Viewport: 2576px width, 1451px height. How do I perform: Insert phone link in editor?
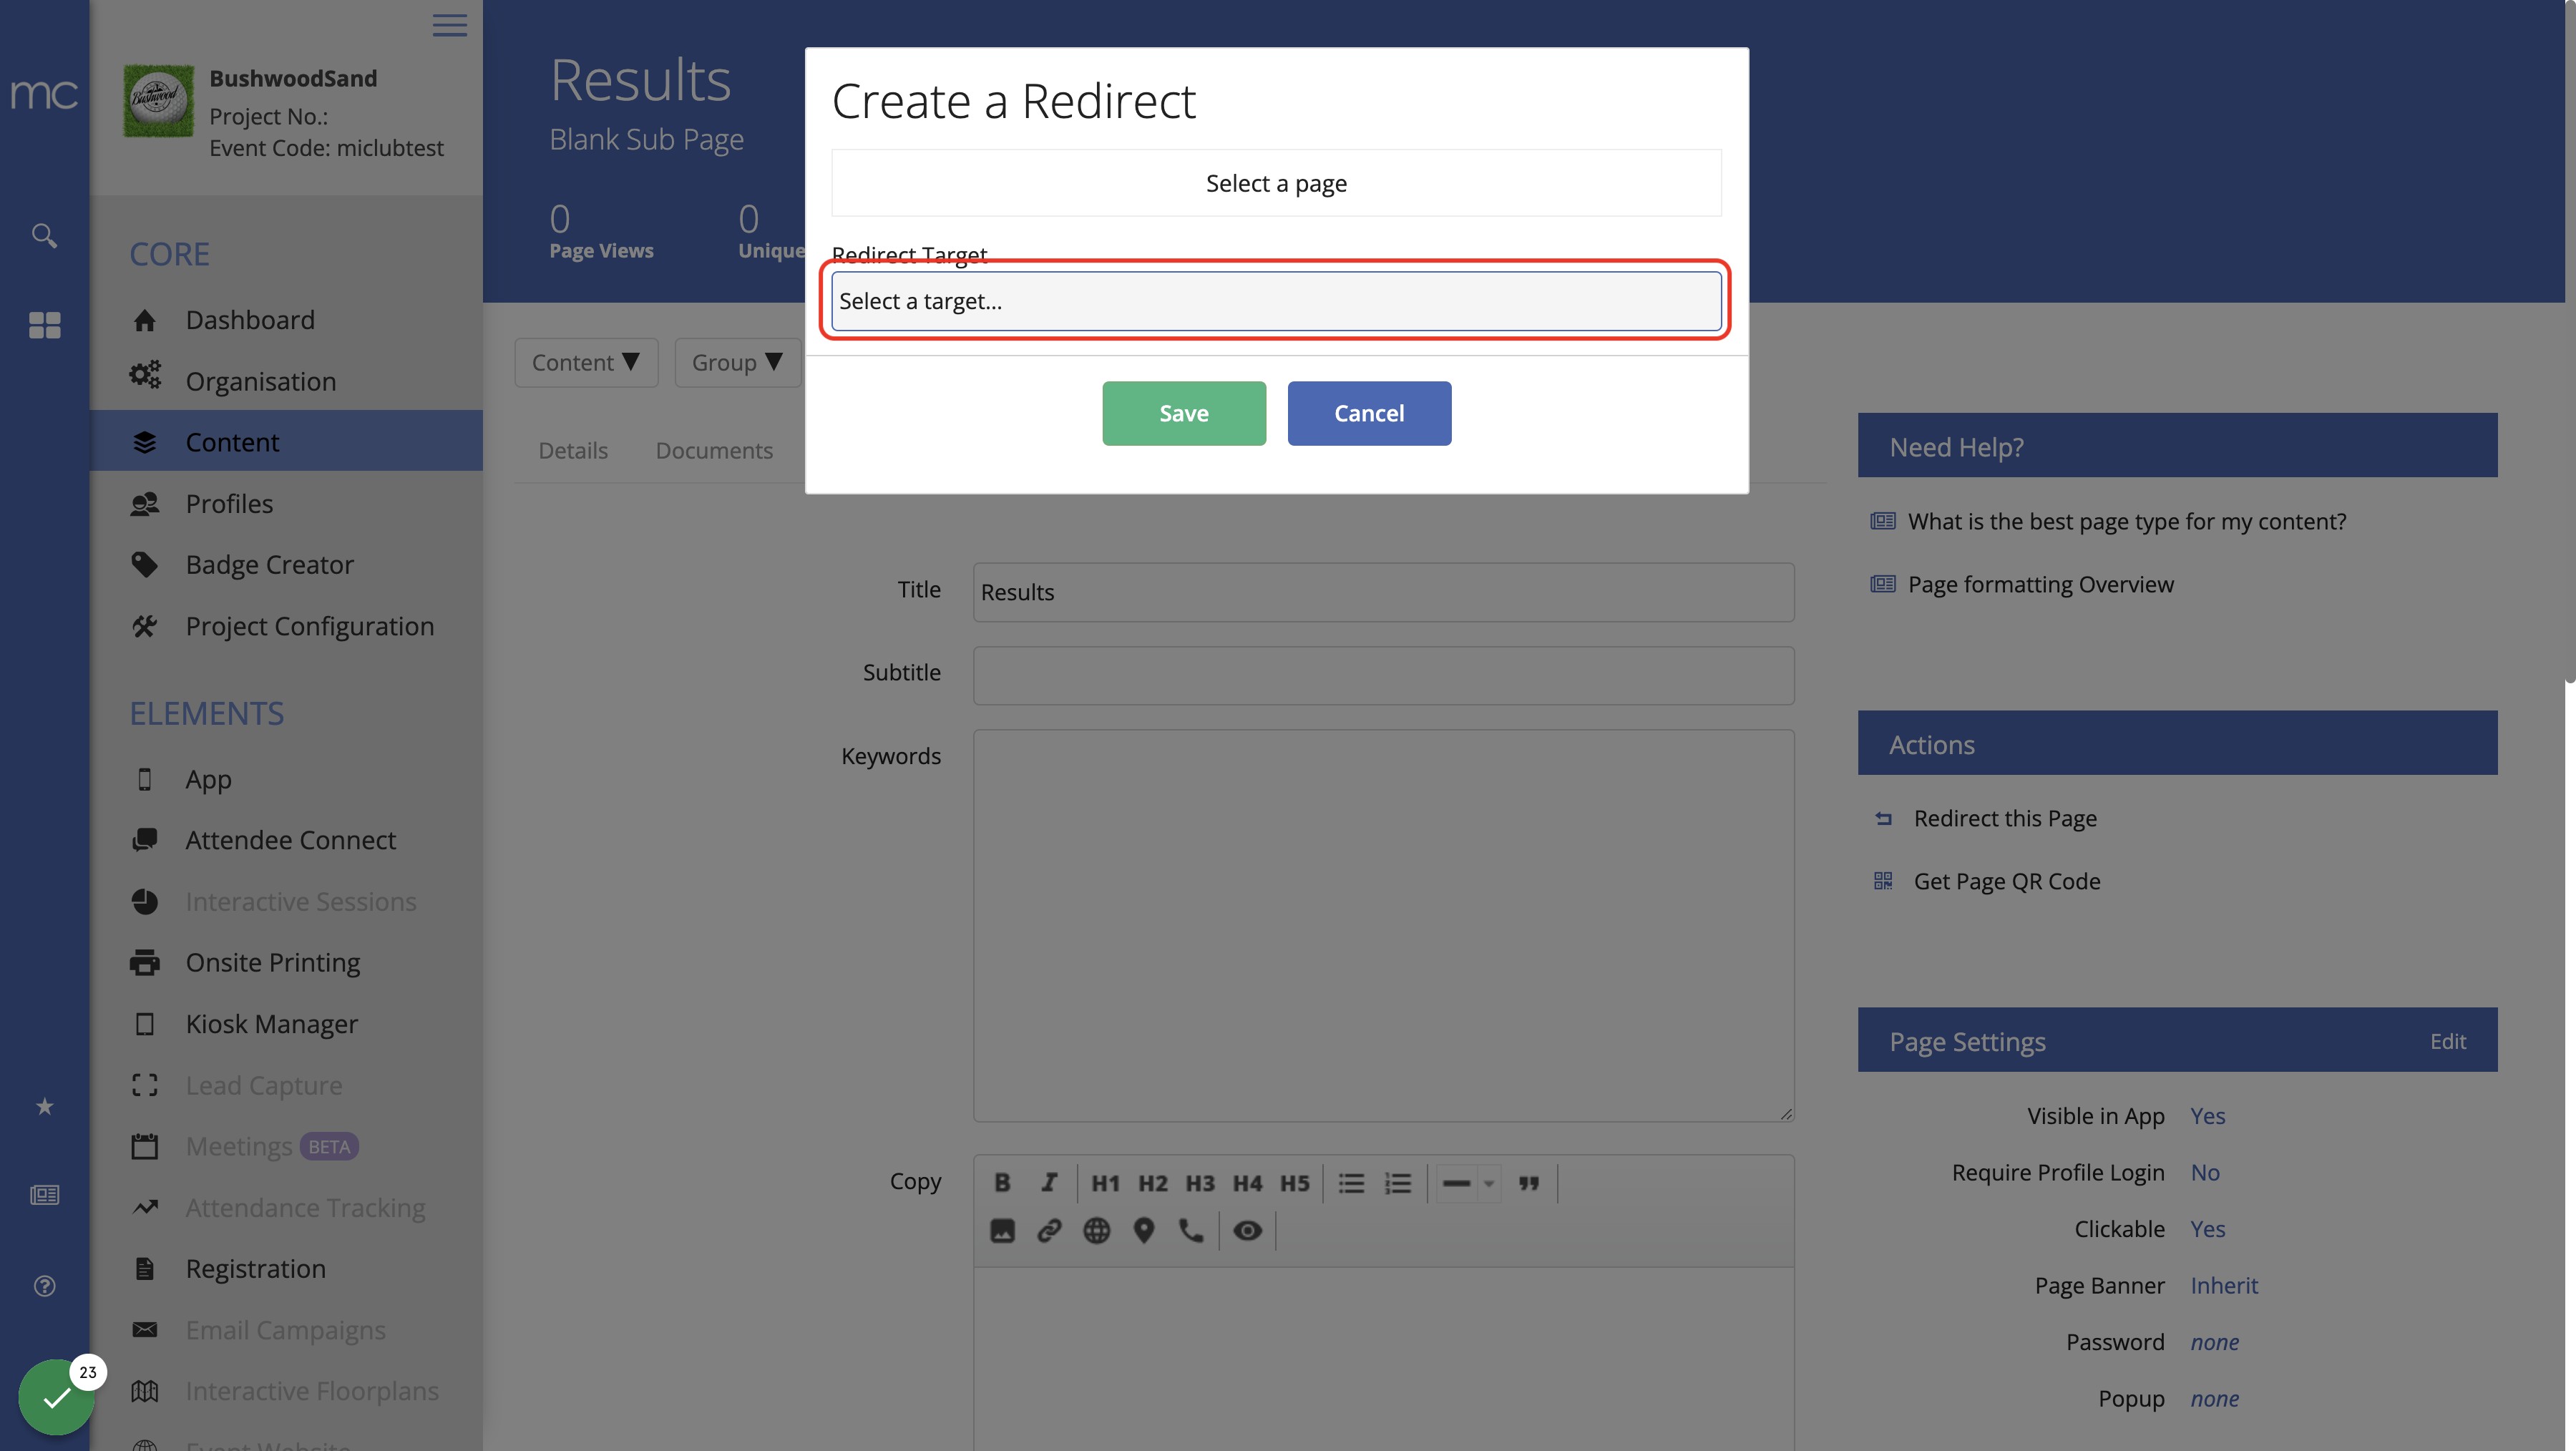1191,1231
